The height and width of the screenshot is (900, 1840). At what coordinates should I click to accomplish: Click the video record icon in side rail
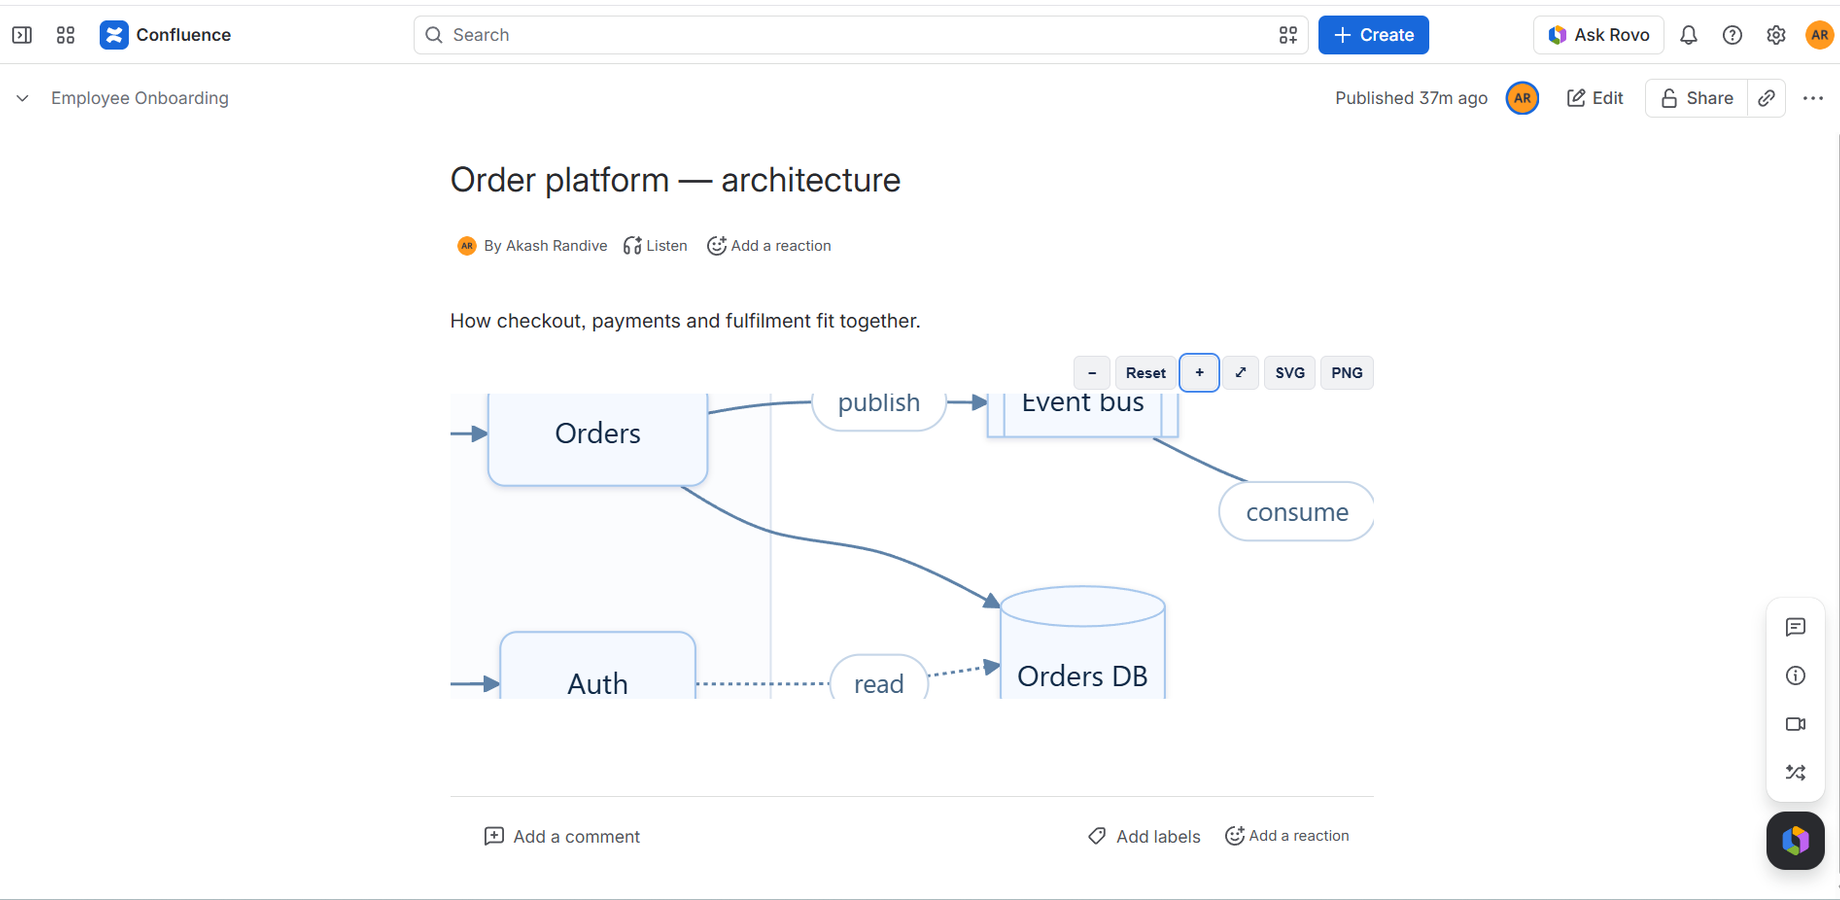pyautogui.click(x=1796, y=724)
